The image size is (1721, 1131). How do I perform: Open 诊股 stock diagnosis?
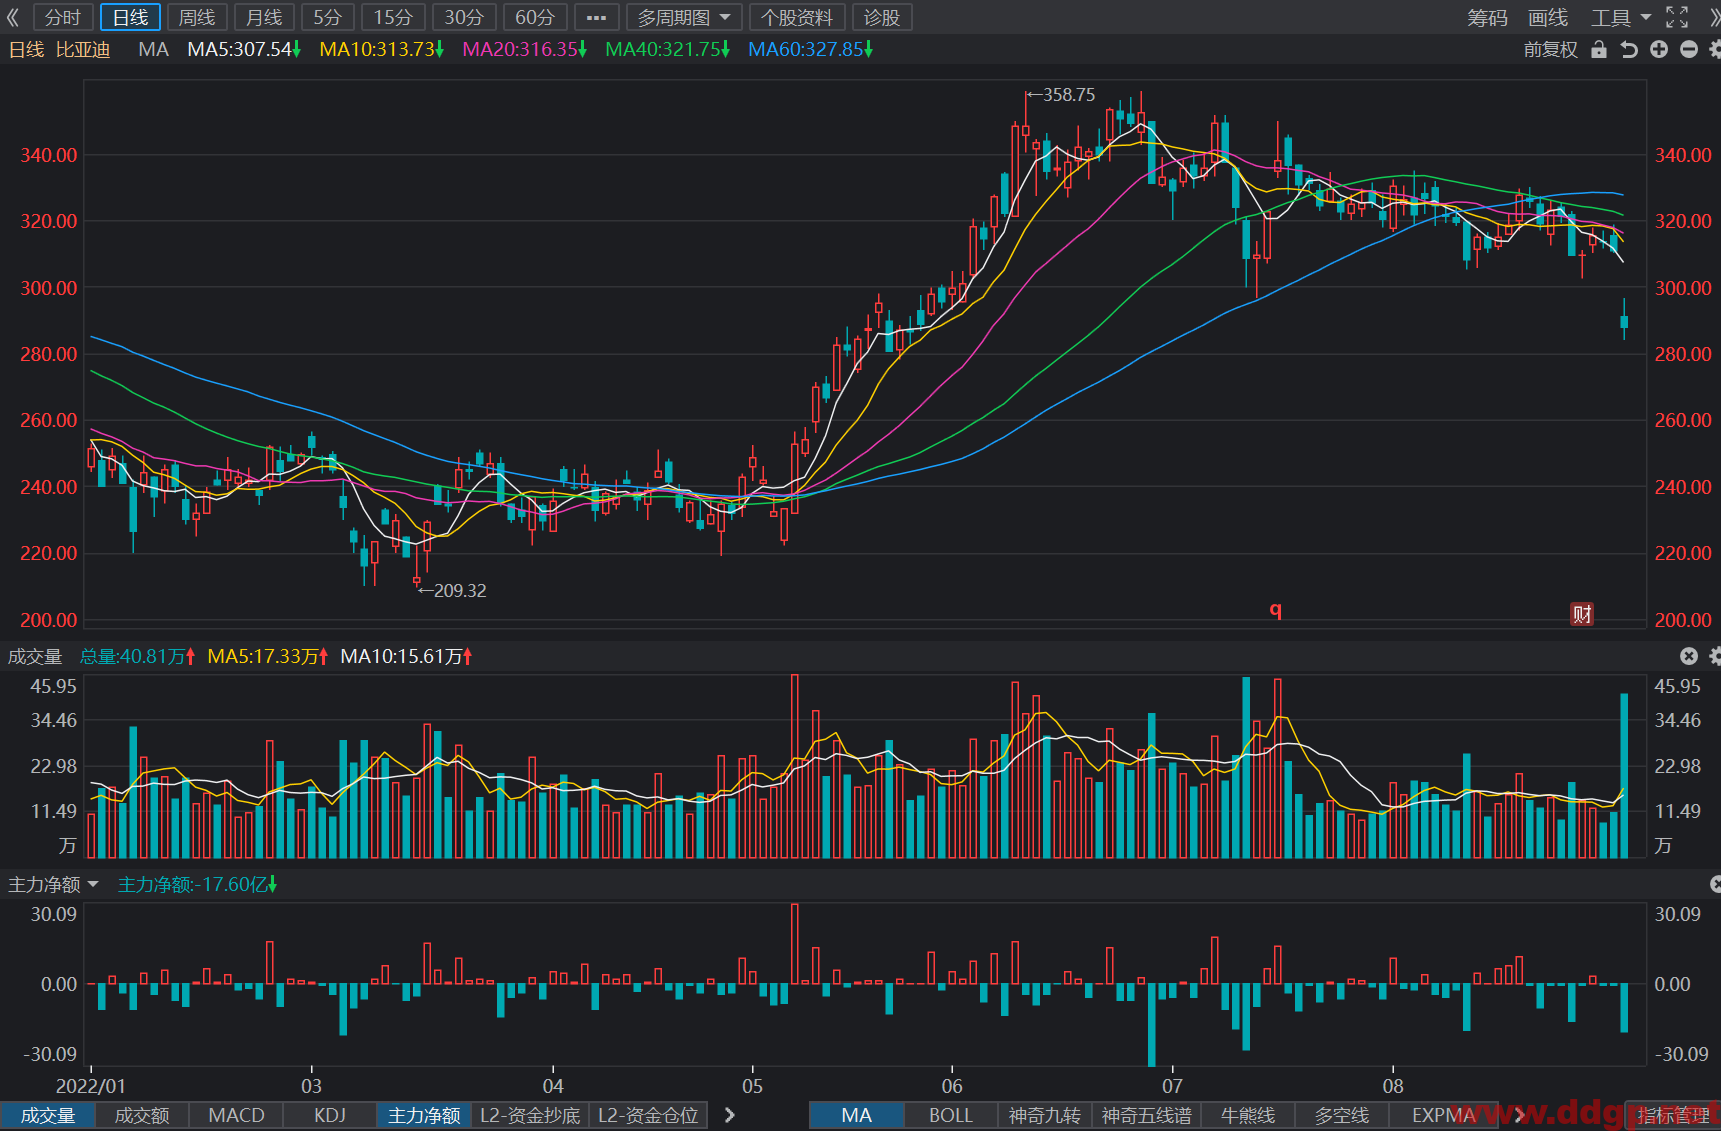coord(882,17)
